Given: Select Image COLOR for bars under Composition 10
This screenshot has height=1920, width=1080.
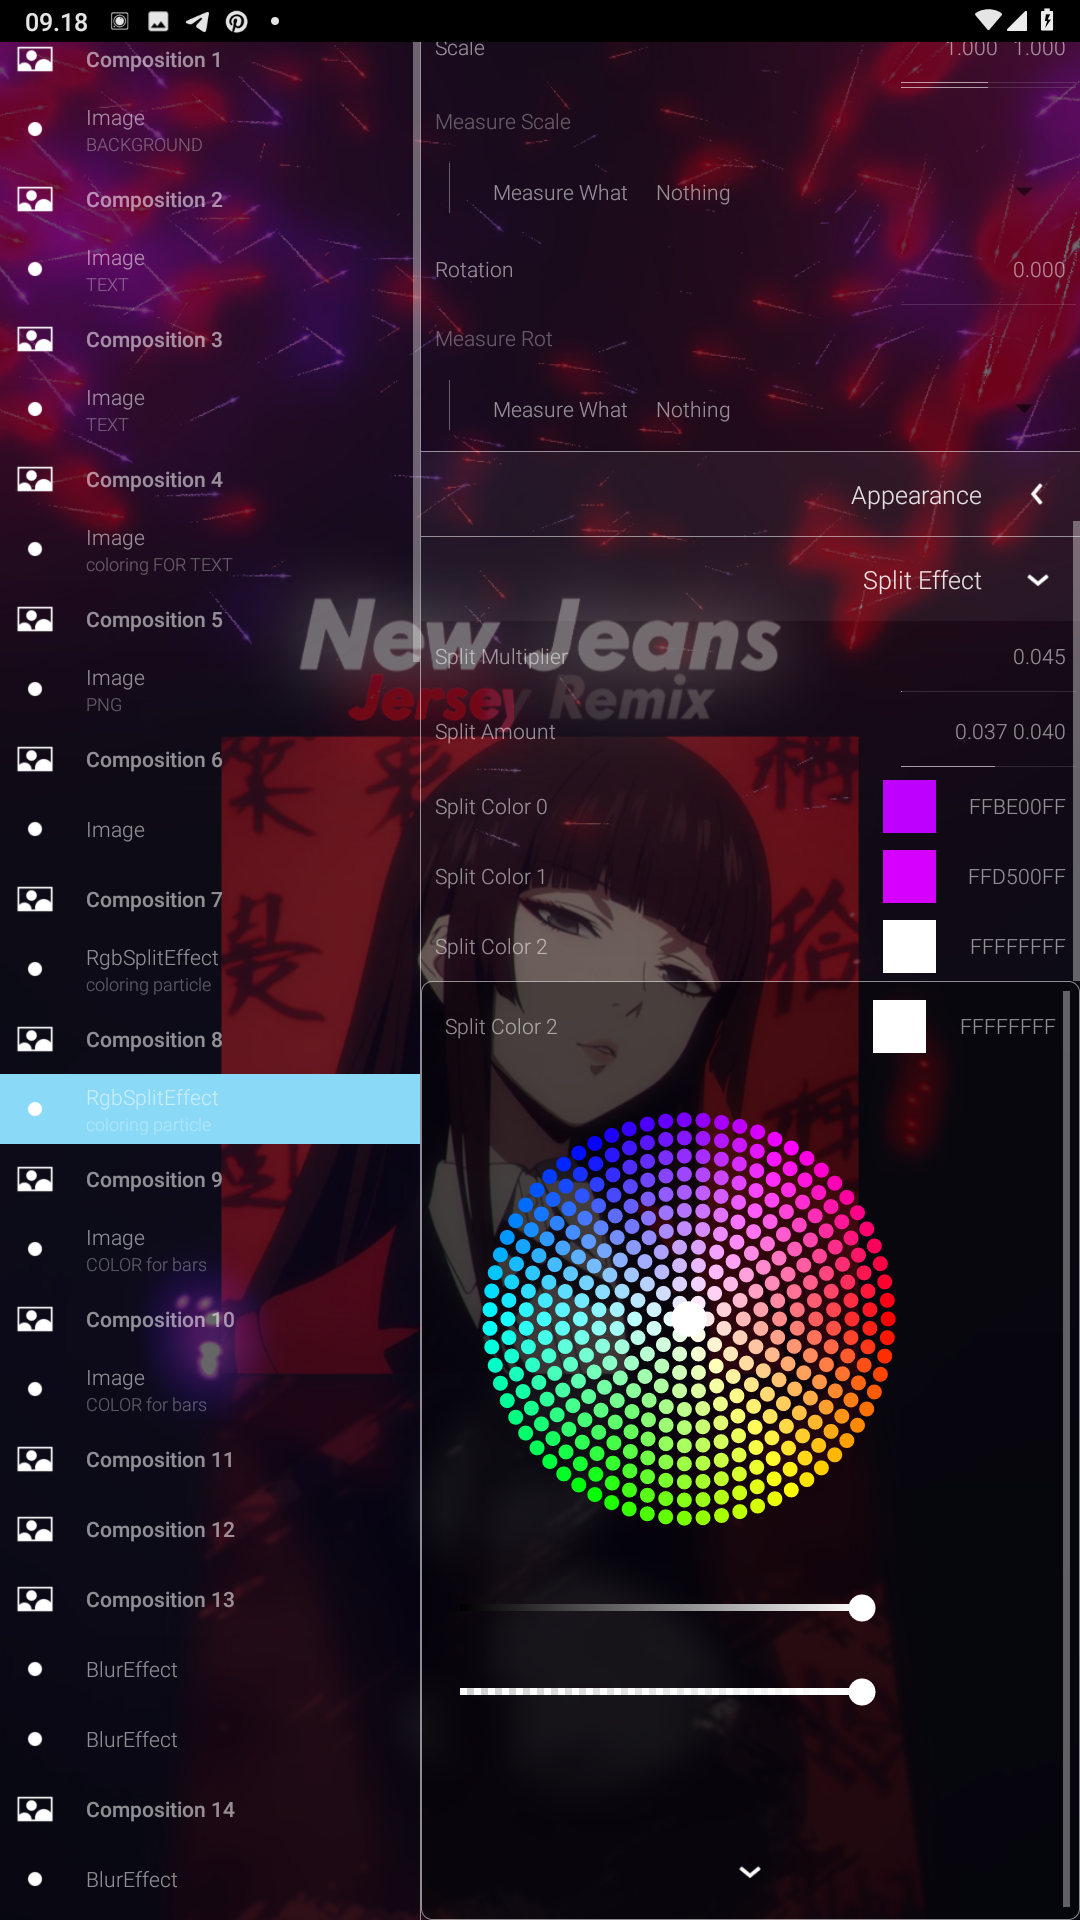Looking at the screenshot, I should (210, 1390).
